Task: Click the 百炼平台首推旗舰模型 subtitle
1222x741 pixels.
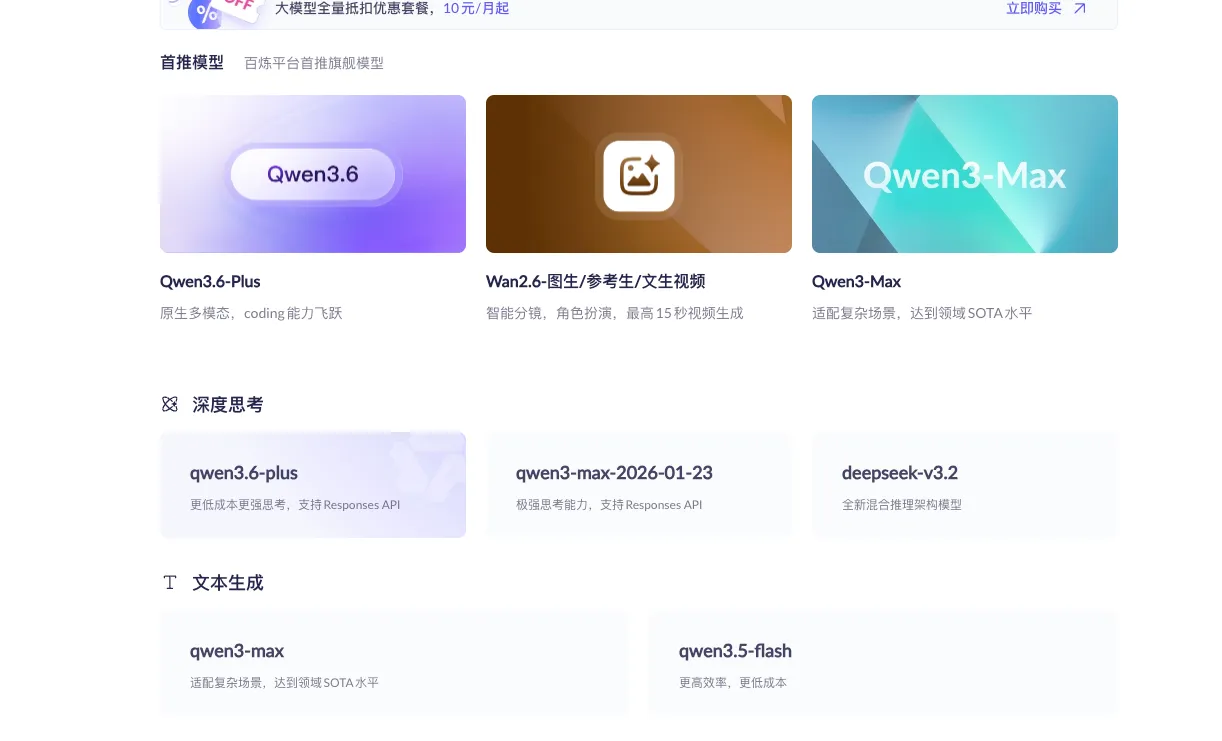Action: click(314, 63)
